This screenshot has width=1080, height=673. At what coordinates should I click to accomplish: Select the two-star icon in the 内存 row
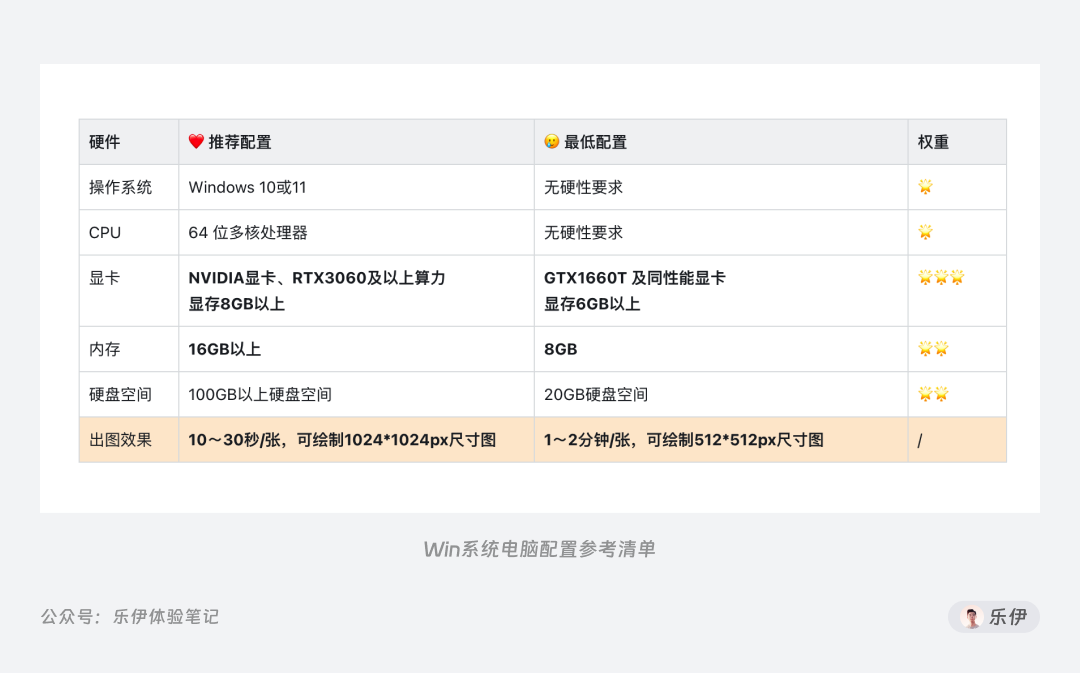(x=933, y=348)
